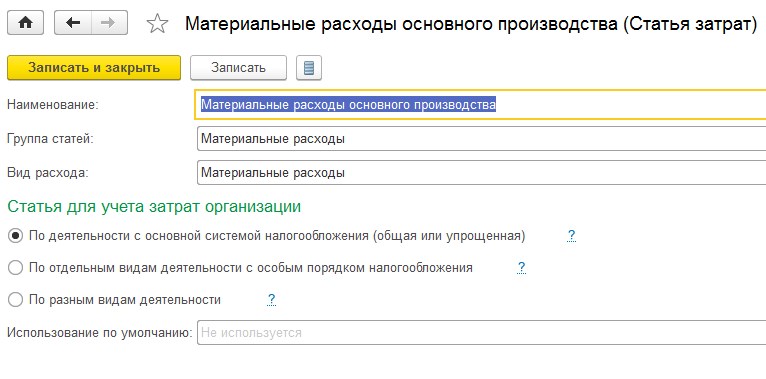Screen dimensions: 766x379
Task: Navigate forward with the right arrow
Action: point(109,23)
